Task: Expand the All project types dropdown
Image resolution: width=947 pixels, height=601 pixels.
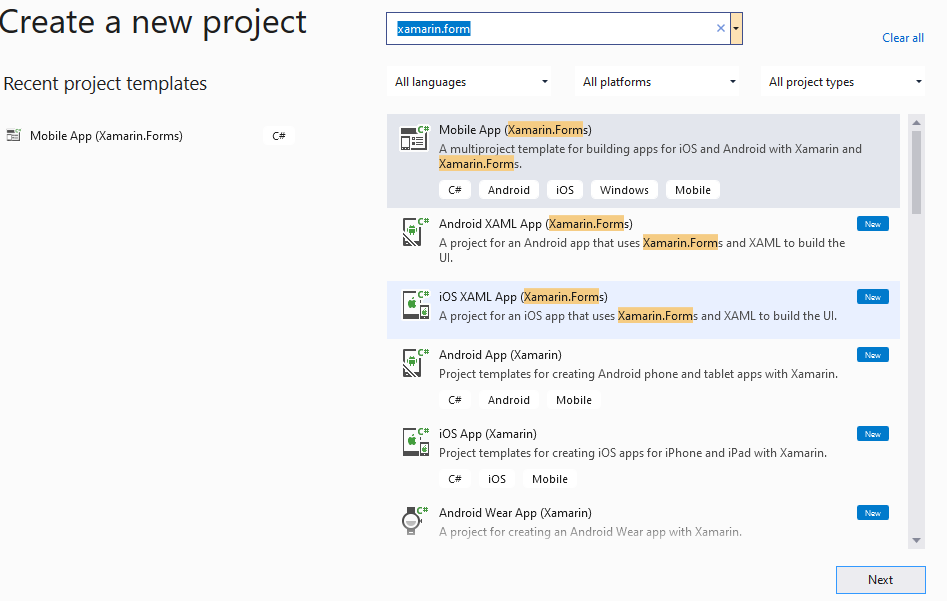Action: pos(846,82)
